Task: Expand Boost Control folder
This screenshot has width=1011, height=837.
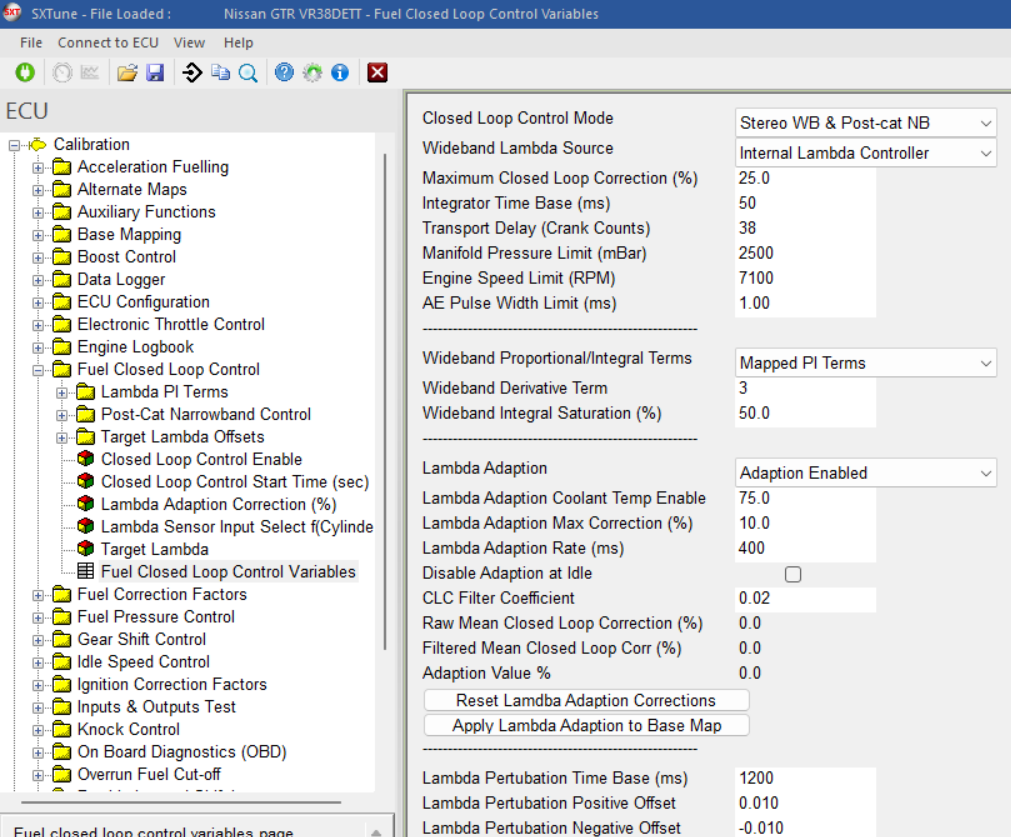Action: click(38, 258)
